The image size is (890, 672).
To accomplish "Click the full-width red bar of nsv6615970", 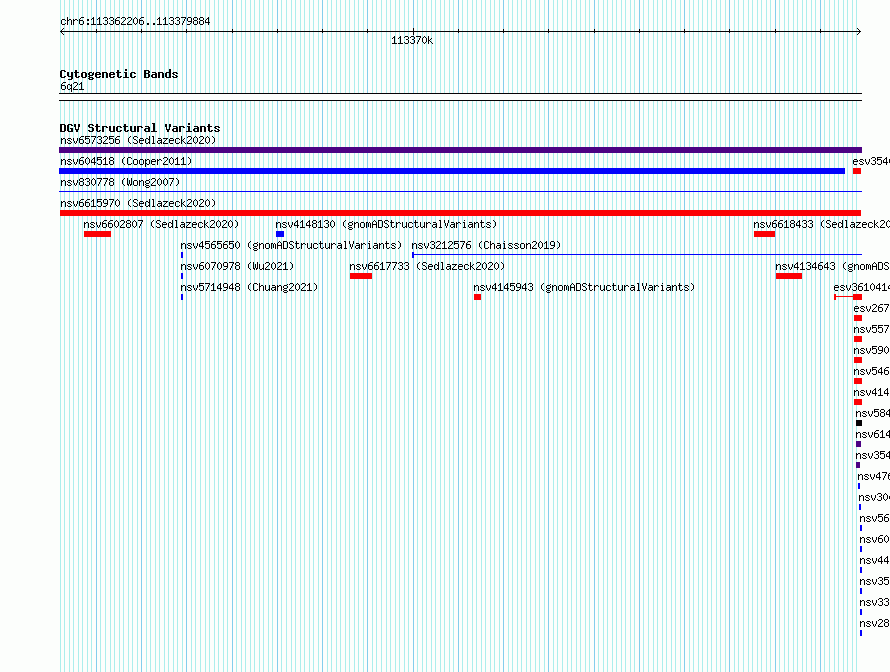I will [460, 213].
